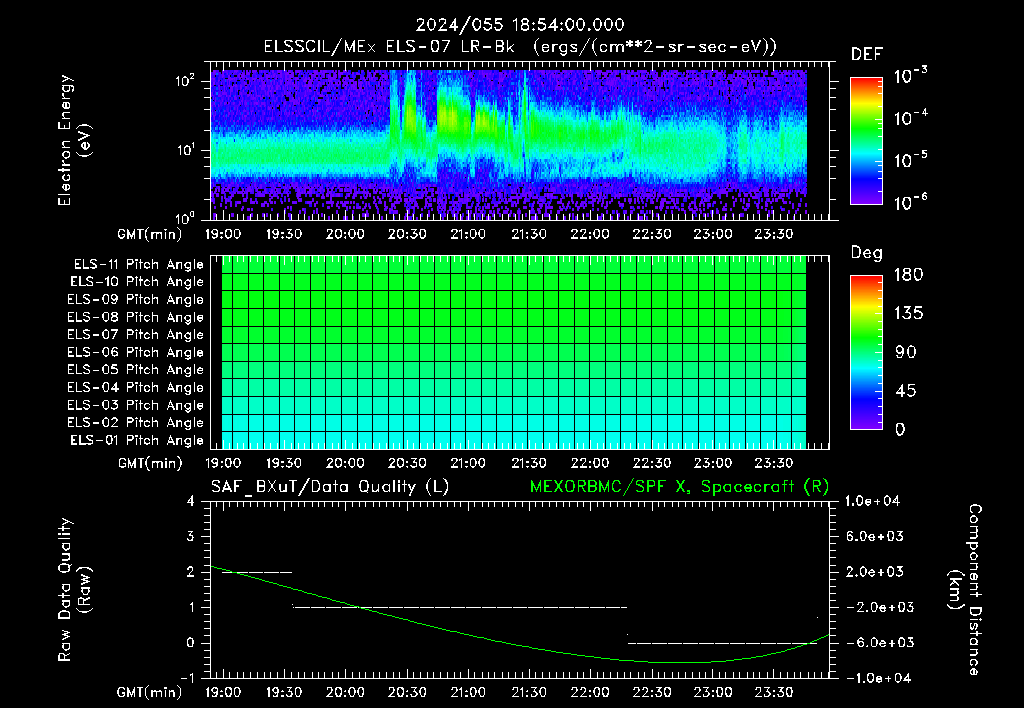Select the ELS-03 Pitch Angle label

pyautogui.click(x=135, y=405)
